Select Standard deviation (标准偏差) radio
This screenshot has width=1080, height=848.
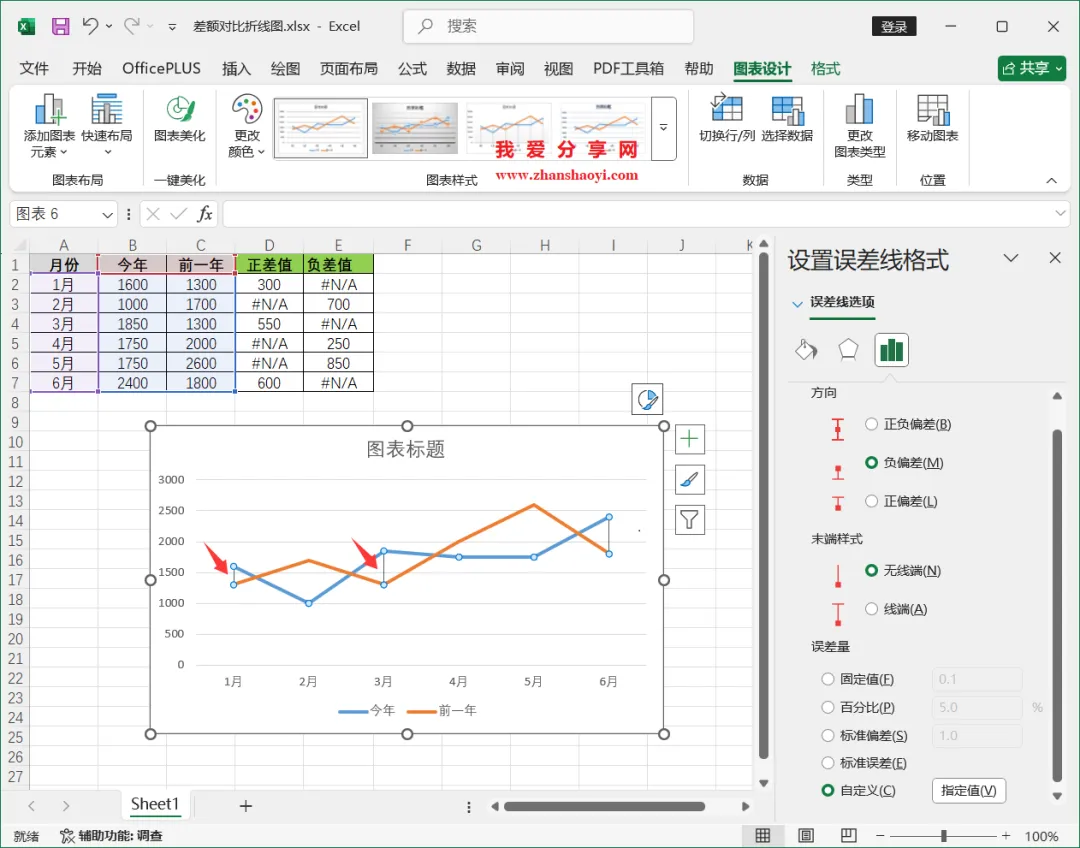[x=828, y=736]
